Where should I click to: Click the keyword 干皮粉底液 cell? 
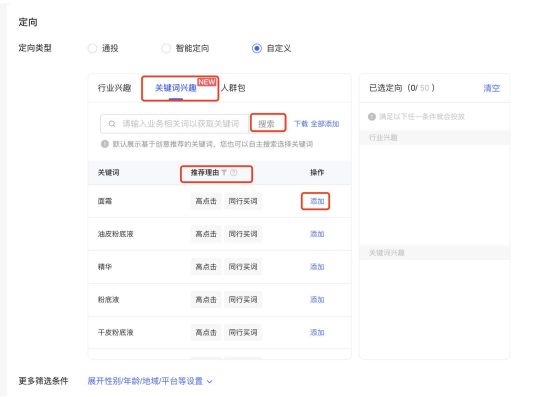click(x=115, y=332)
